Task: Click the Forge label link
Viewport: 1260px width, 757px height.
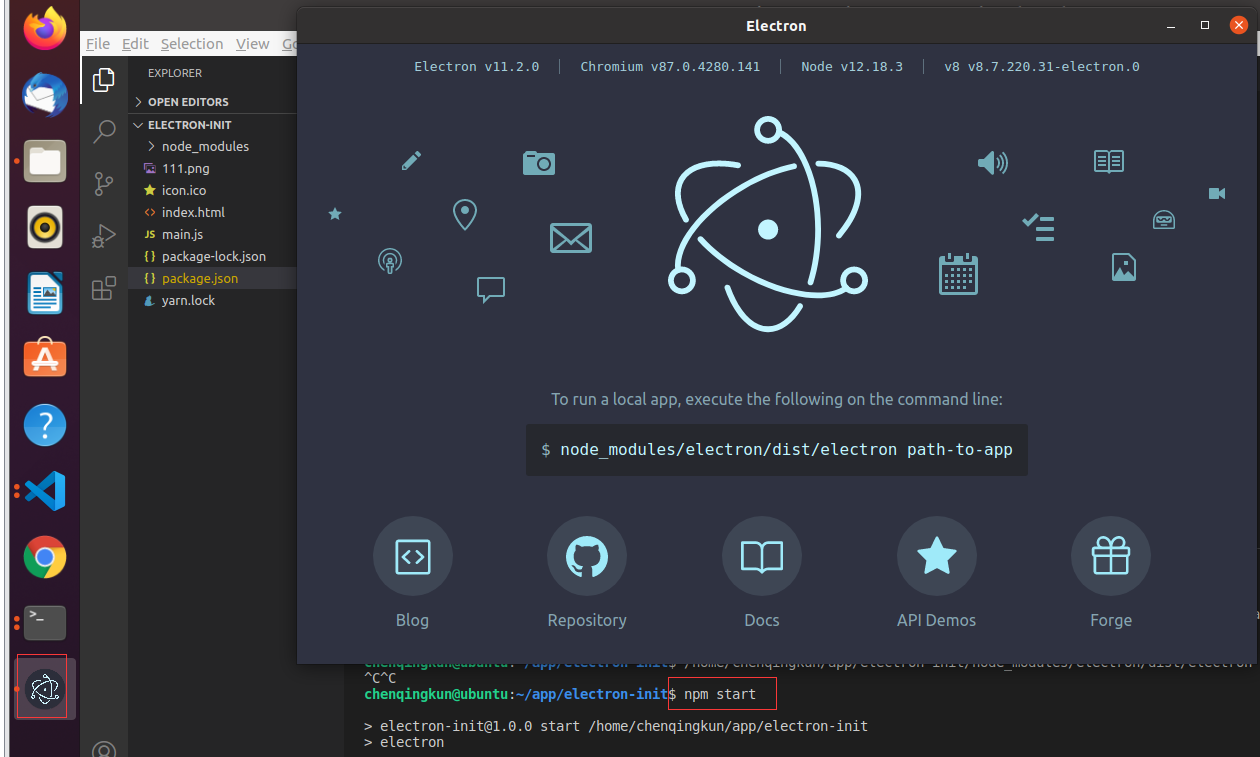Action: (x=1111, y=620)
